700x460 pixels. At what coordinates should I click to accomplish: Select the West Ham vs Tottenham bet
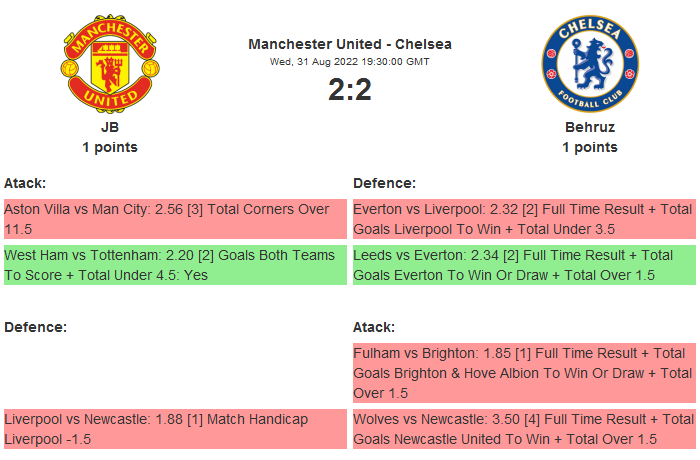[175, 265]
